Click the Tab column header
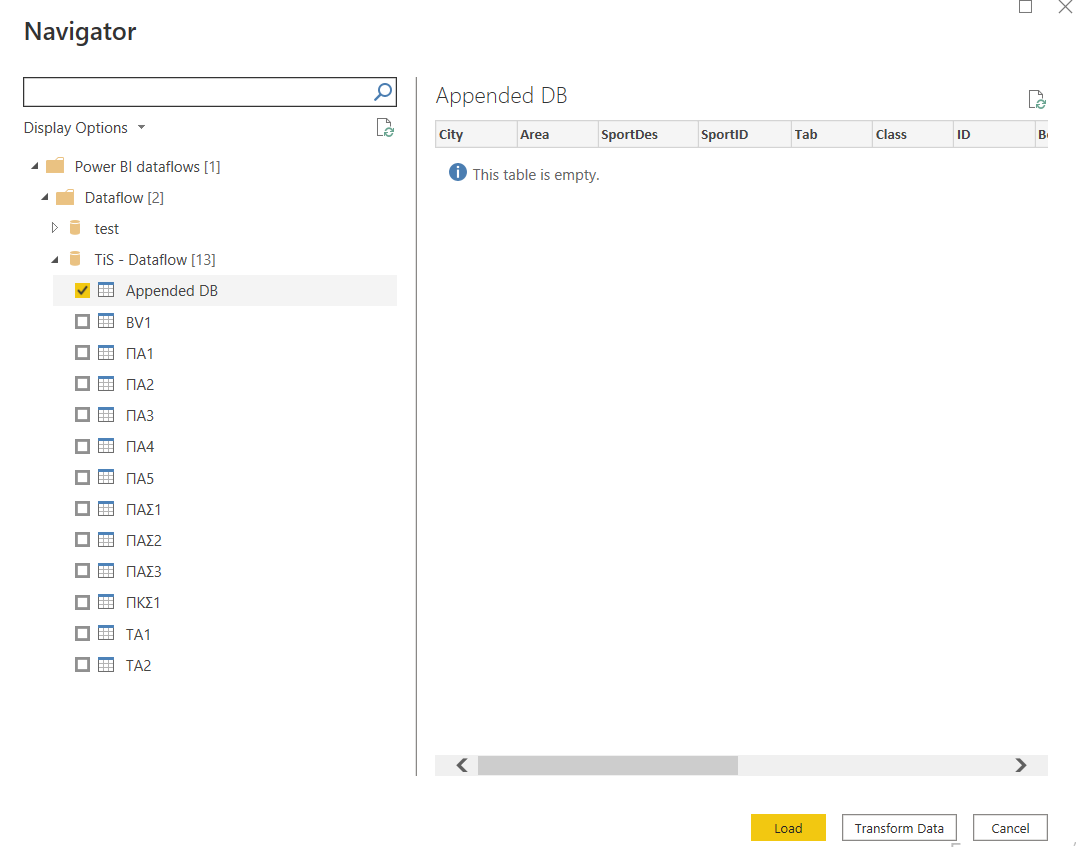1076x847 pixels. click(832, 135)
